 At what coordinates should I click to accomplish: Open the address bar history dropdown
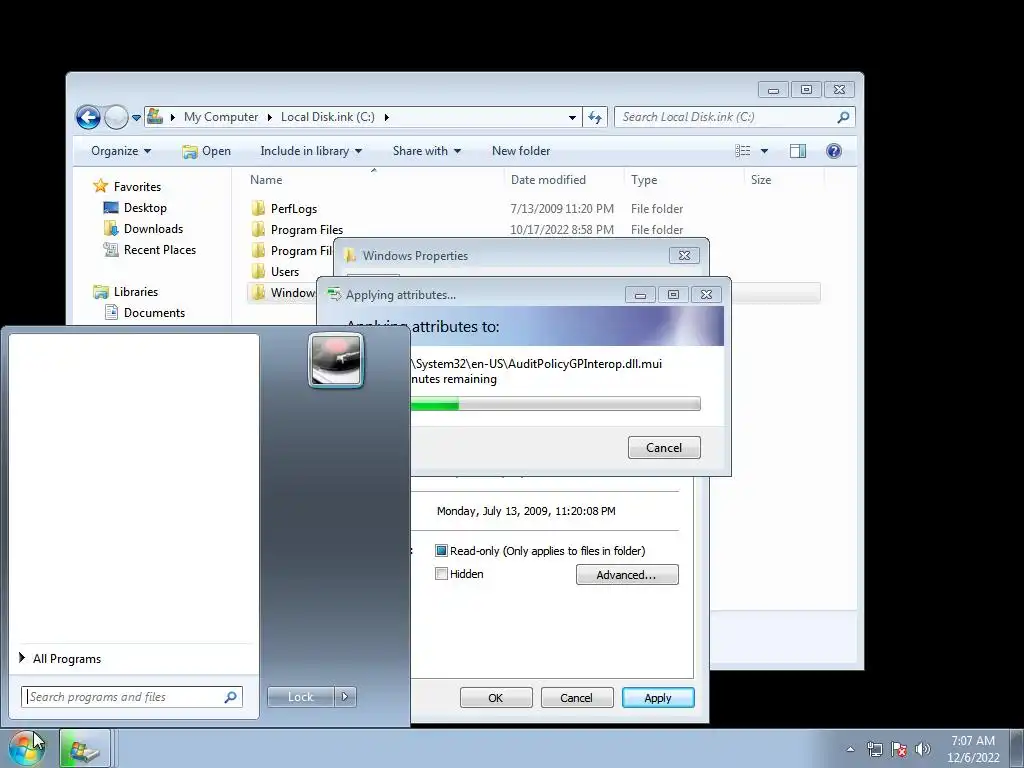point(572,118)
